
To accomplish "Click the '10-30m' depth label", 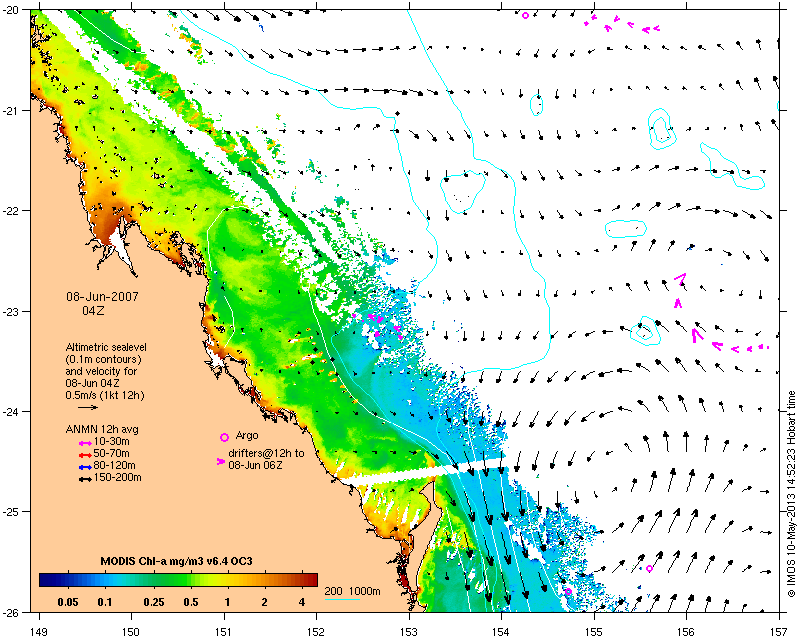I will [112, 441].
